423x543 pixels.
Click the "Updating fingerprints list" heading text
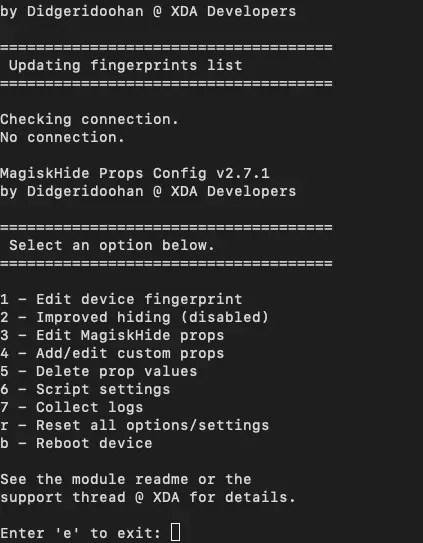pos(125,66)
